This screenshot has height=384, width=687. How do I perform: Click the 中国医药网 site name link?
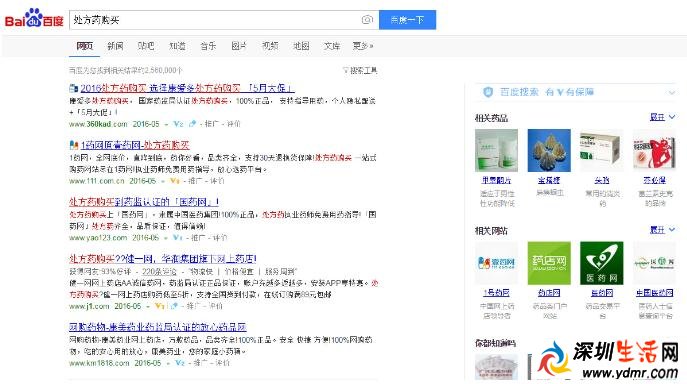coord(655,293)
